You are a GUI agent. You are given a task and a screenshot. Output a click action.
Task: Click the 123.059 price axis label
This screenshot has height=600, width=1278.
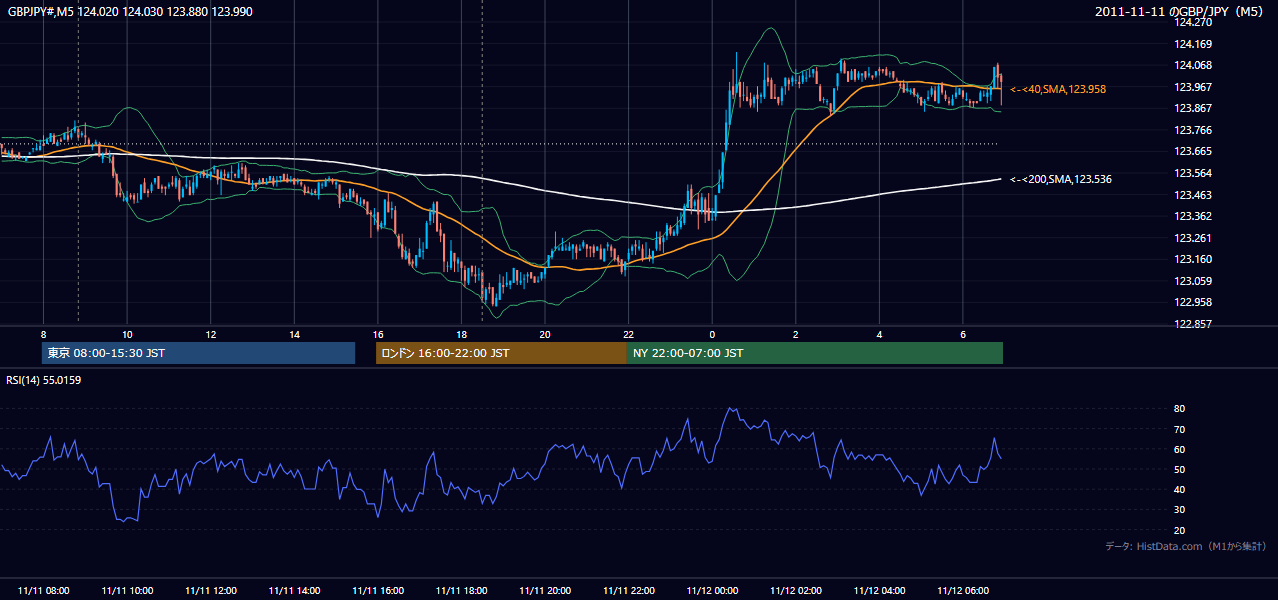pyautogui.click(x=1193, y=281)
